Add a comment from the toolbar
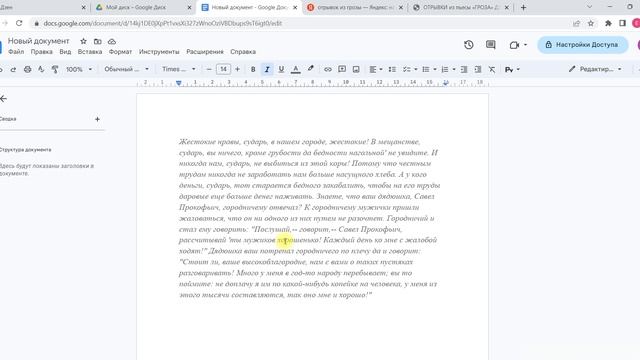The height and width of the screenshot is (360, 640). pos(342,69)
